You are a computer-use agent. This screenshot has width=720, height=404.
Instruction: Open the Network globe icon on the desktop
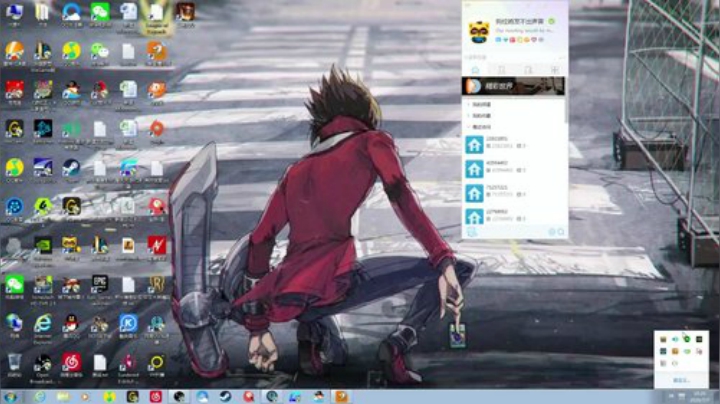pos(14,326)
